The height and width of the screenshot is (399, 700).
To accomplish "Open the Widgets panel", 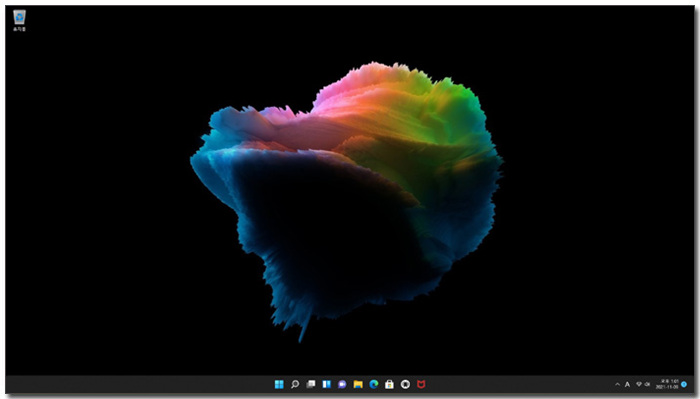I will (x=326, y=384).
